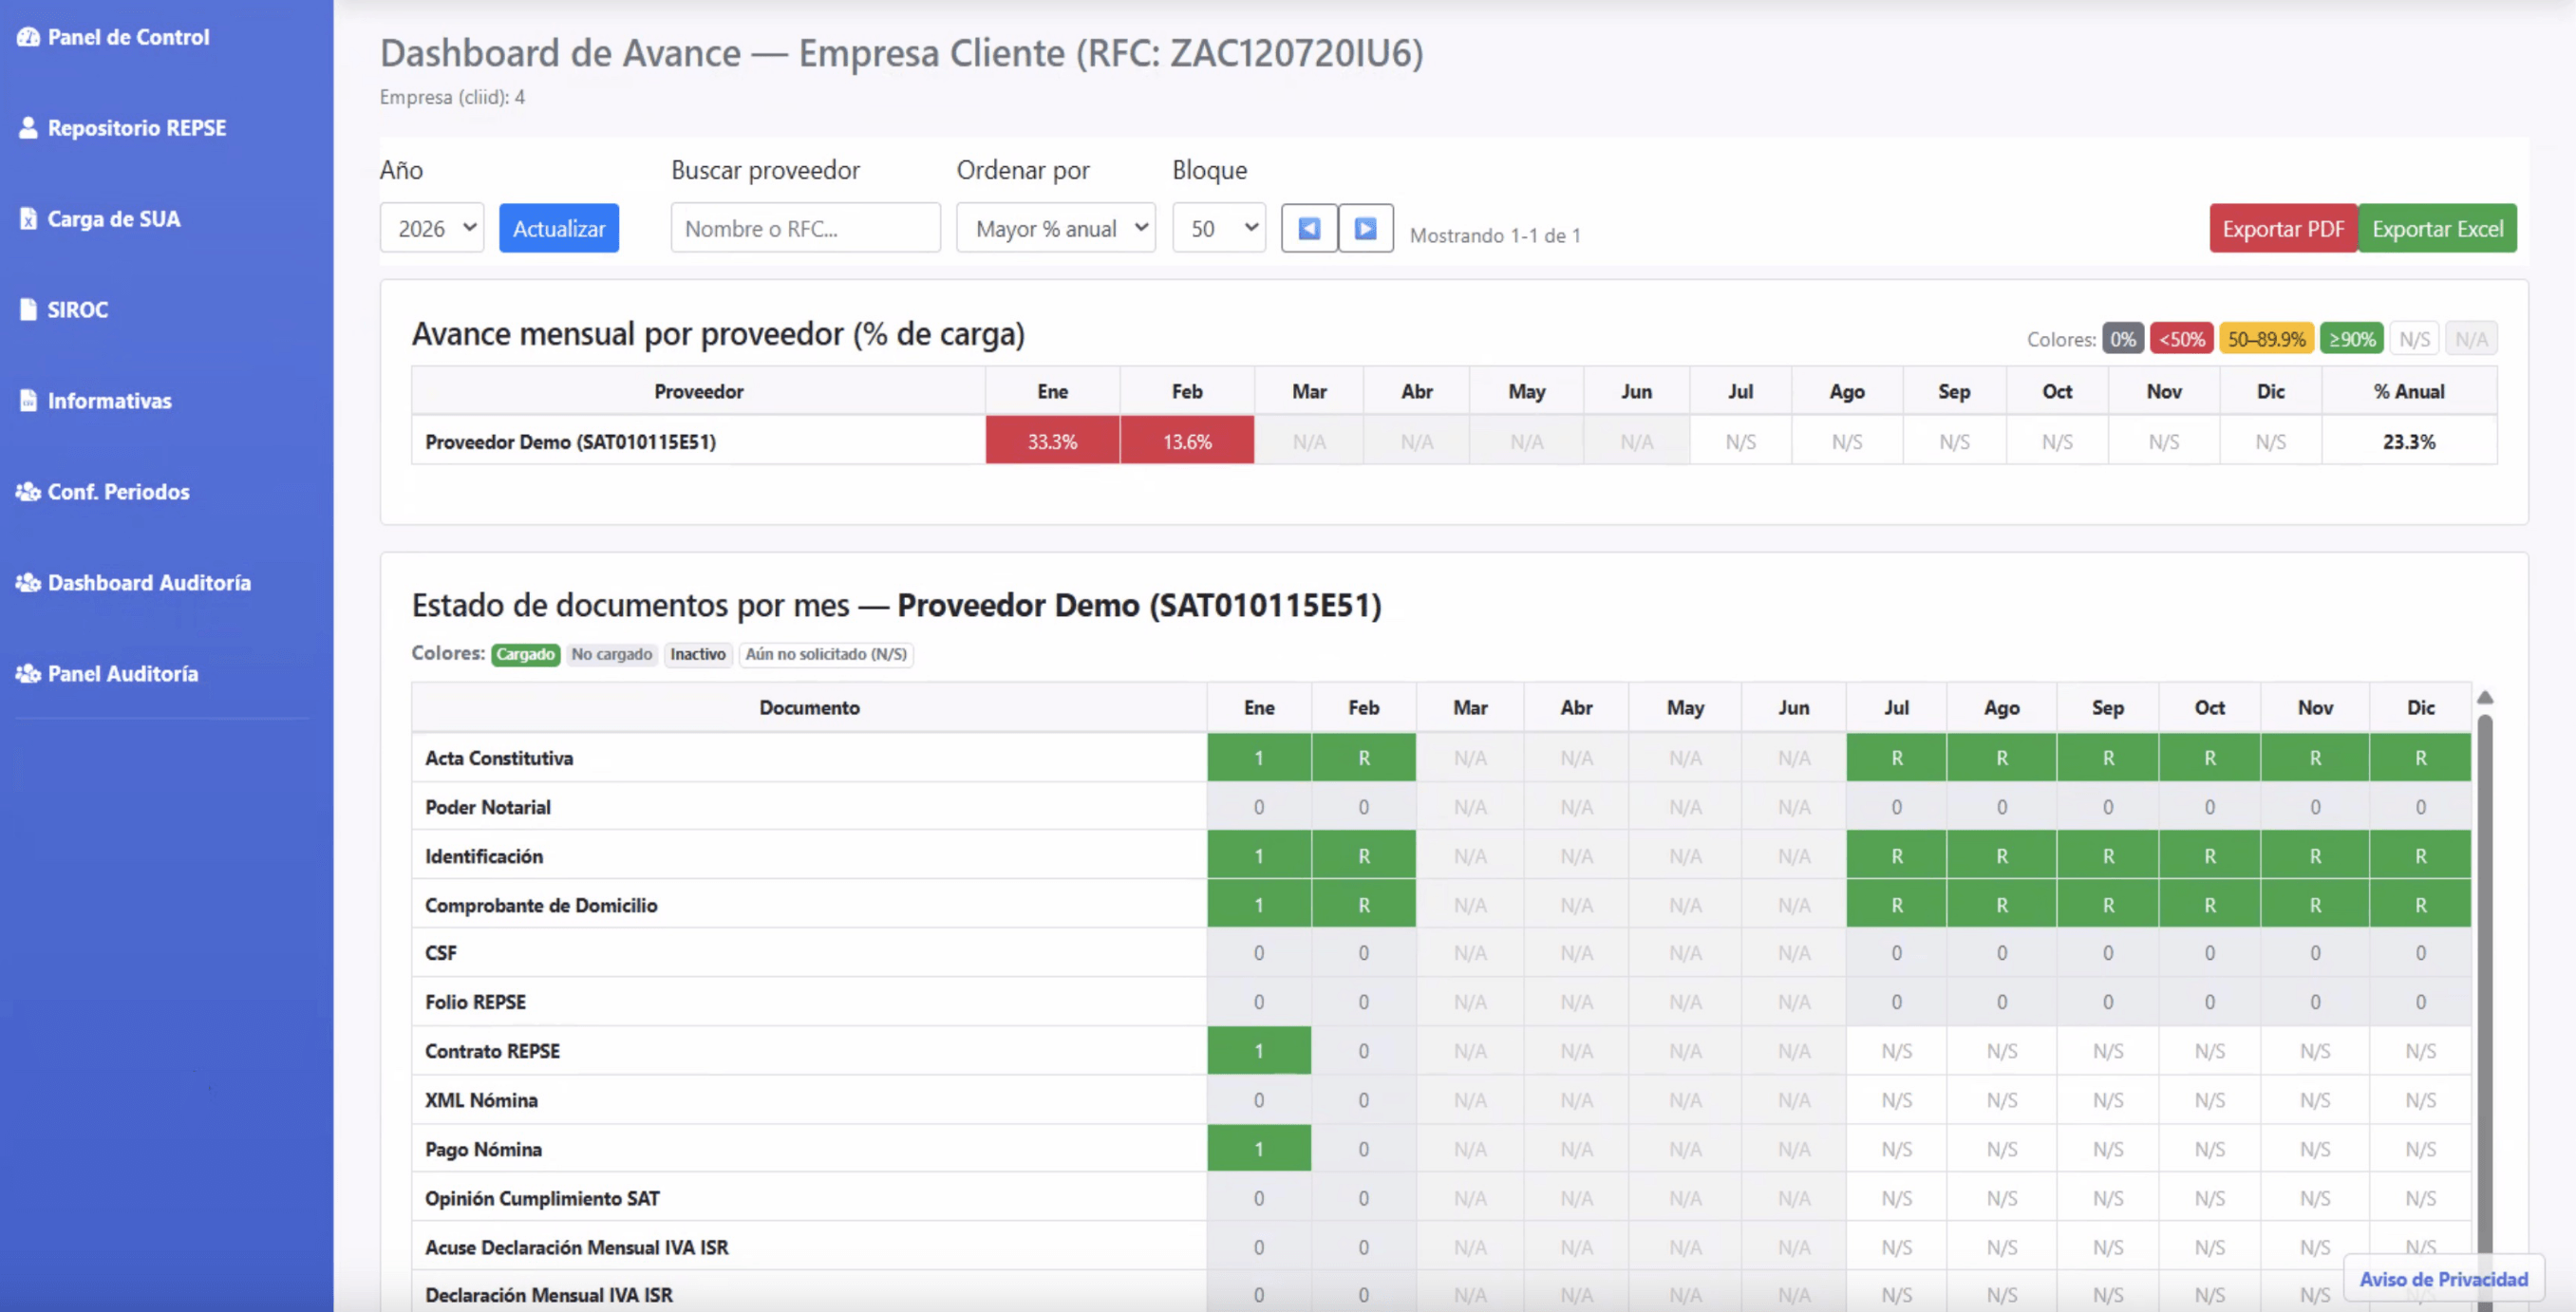Go to previous block with left arrow
The height and width of the screenshot is (1312, 2576).
(1309, 229)
